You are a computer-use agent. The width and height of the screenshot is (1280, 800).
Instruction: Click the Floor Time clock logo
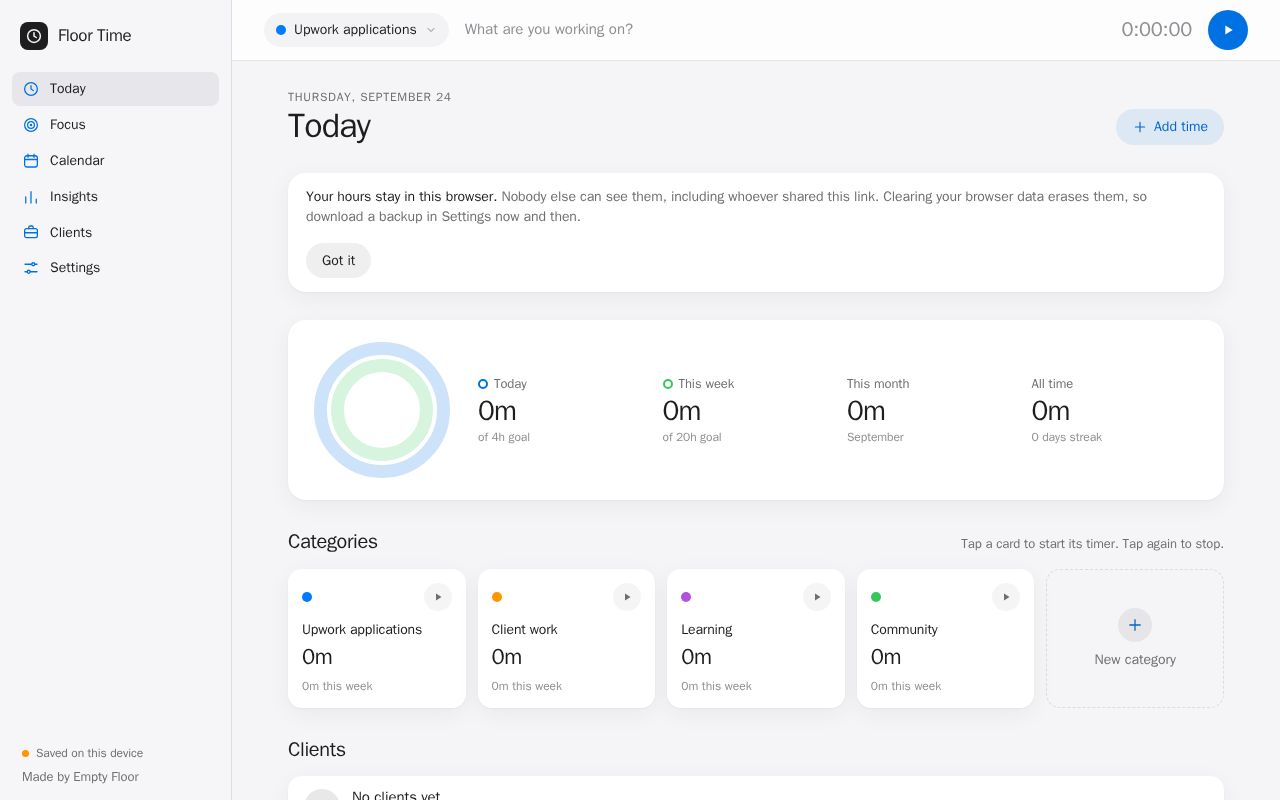point(34,36)
